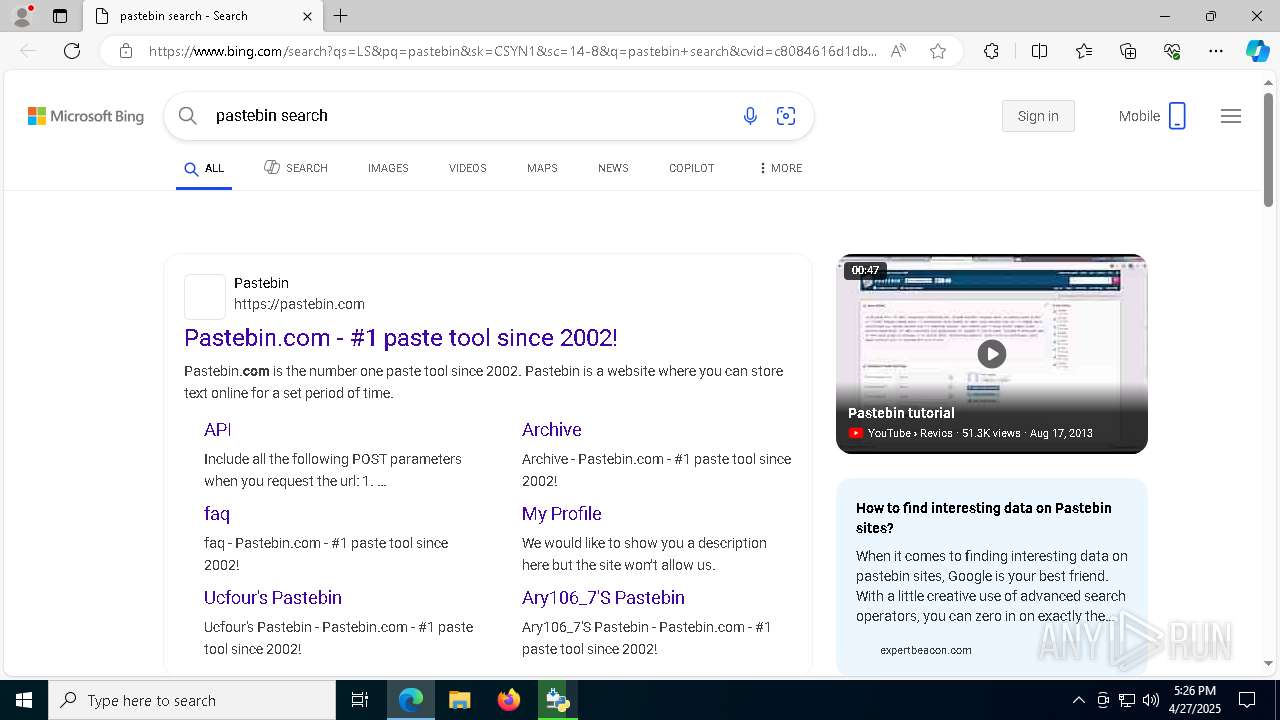This screenshot has width=1280, height=720.
Task: Close the pastebin search tab
Action: [307, 16]
